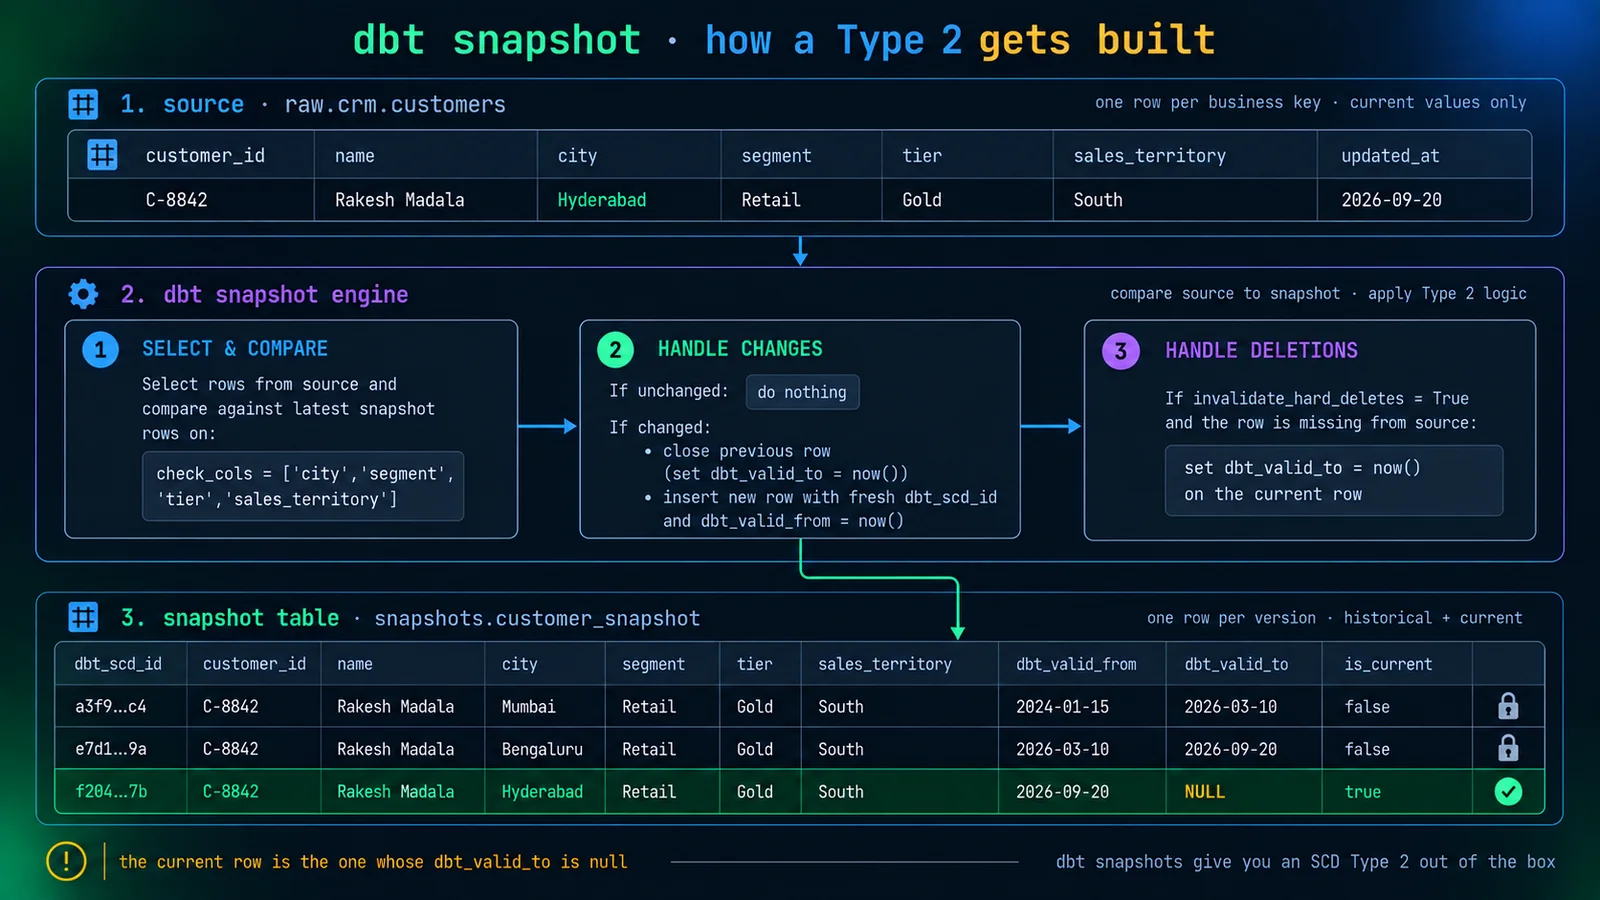The width and height of the screenshot is (1600, 900).
Task: Click the lock icon on the a3f9...c4 row
Action: click(1508, 706)
